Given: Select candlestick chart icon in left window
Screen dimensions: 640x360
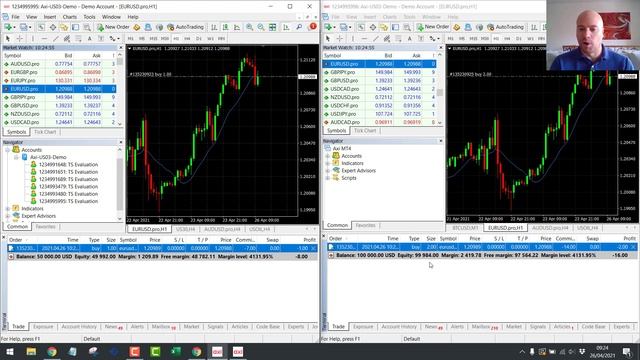Looking at the screenshot, I should point(226,27).
